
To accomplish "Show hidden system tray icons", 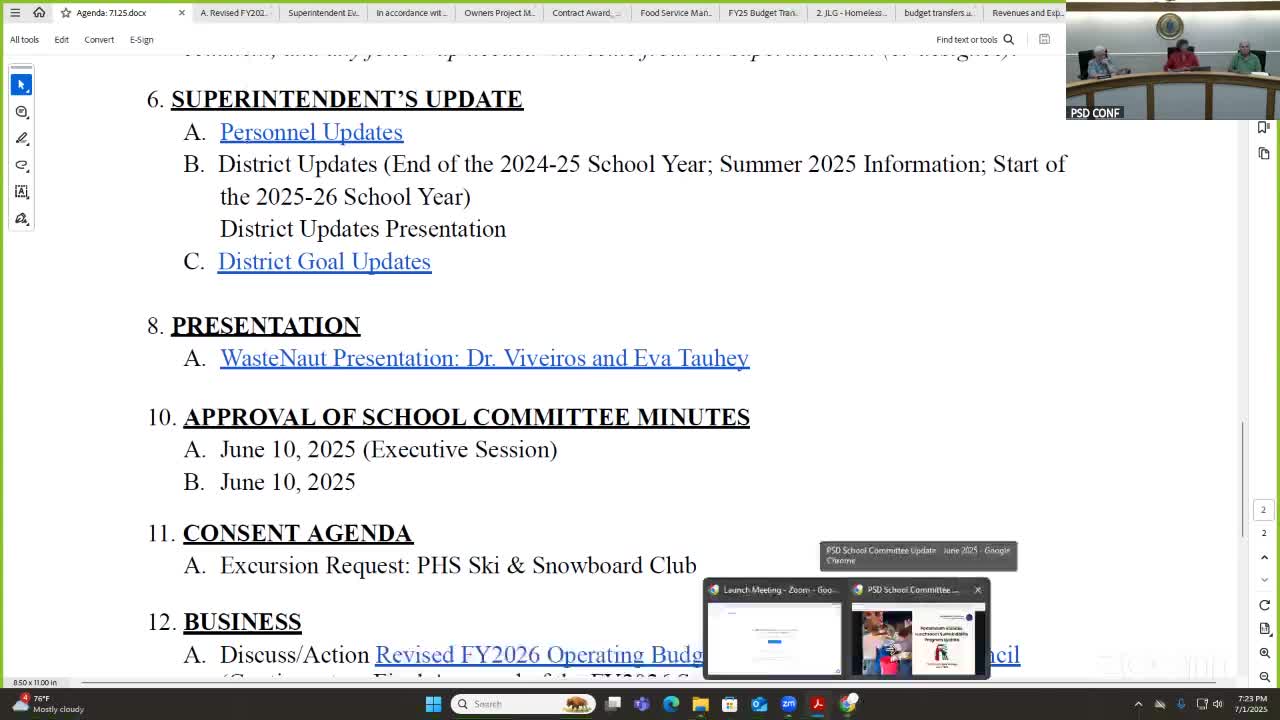I will (x=1138, y=704).
